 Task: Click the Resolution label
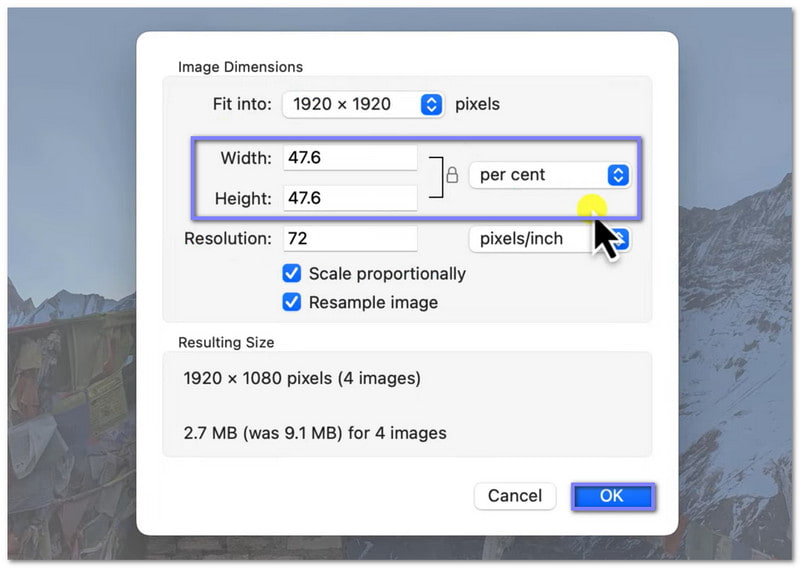tap(228, 239)
